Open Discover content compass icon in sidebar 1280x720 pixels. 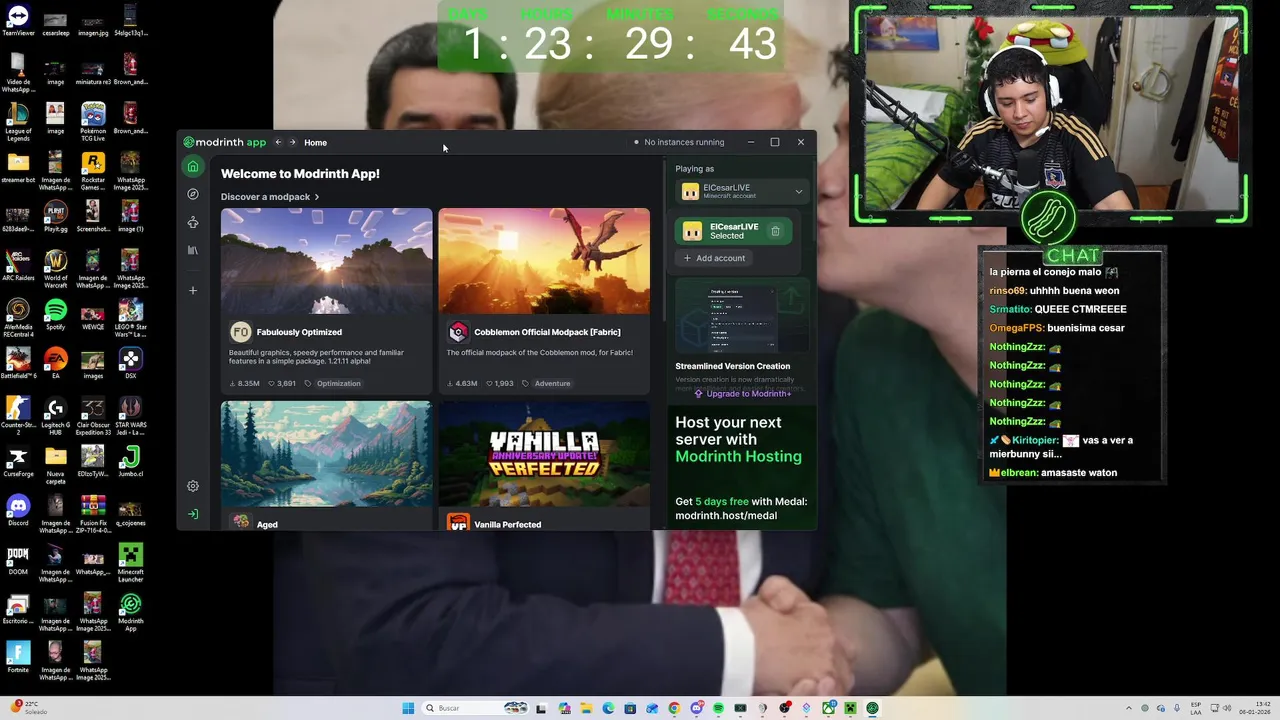pyautogui.click(x=193, y=194)
